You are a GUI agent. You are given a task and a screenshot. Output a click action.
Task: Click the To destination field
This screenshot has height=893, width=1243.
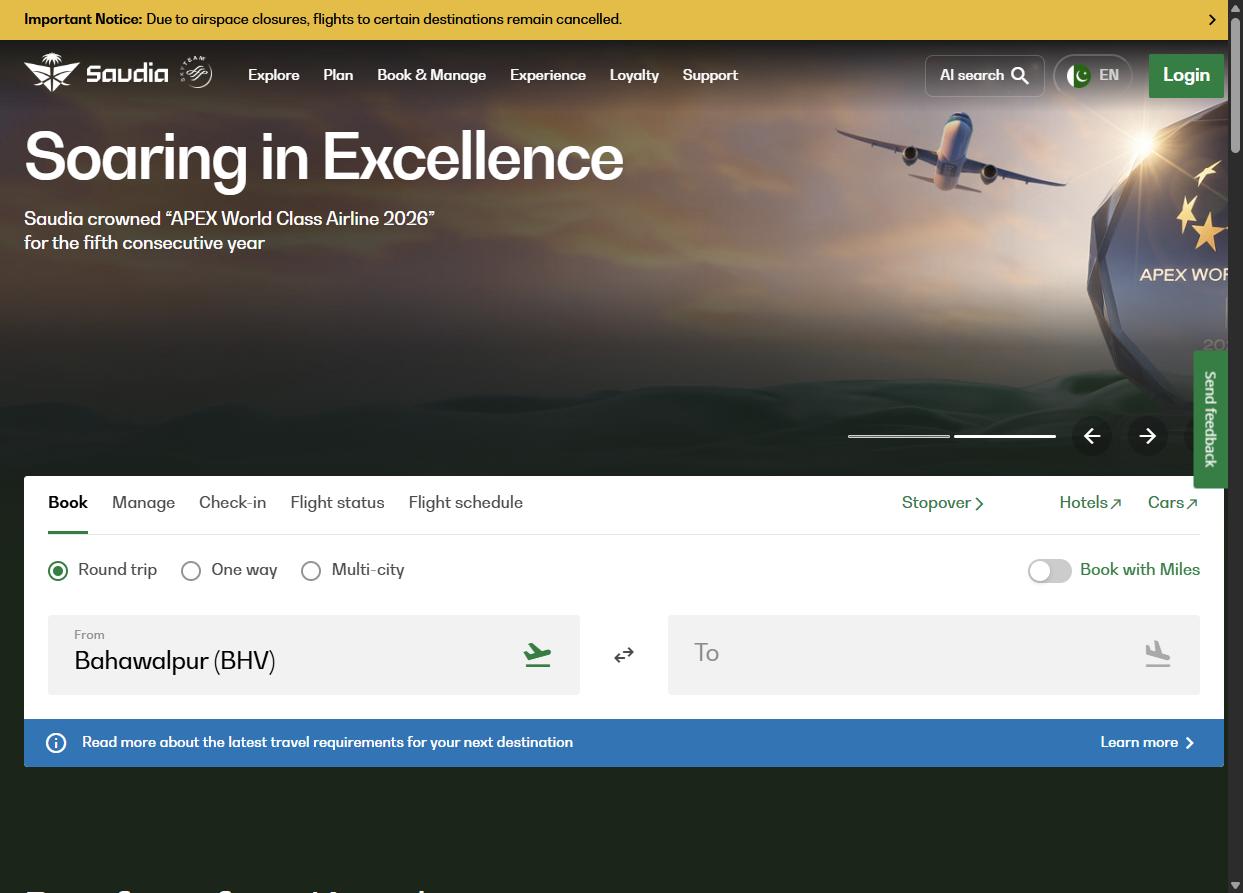pyautogui.click(x=934, y=655)
